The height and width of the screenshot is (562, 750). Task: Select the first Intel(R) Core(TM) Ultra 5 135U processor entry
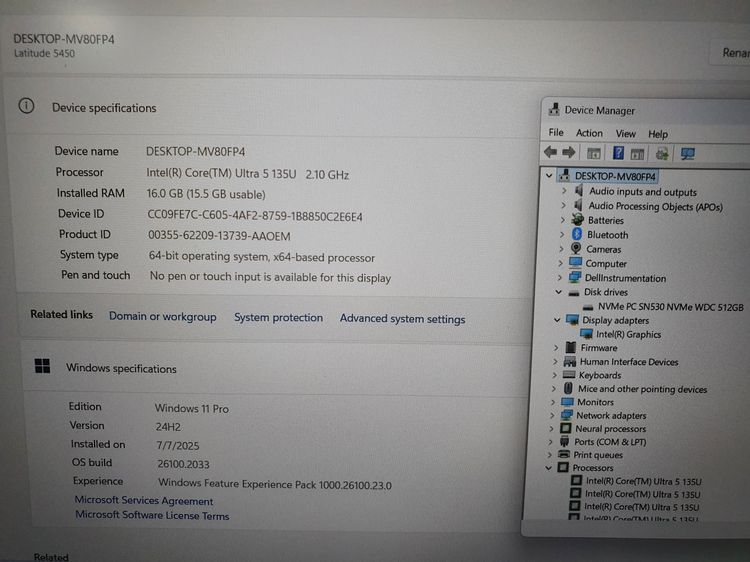(x=644, y=481)
